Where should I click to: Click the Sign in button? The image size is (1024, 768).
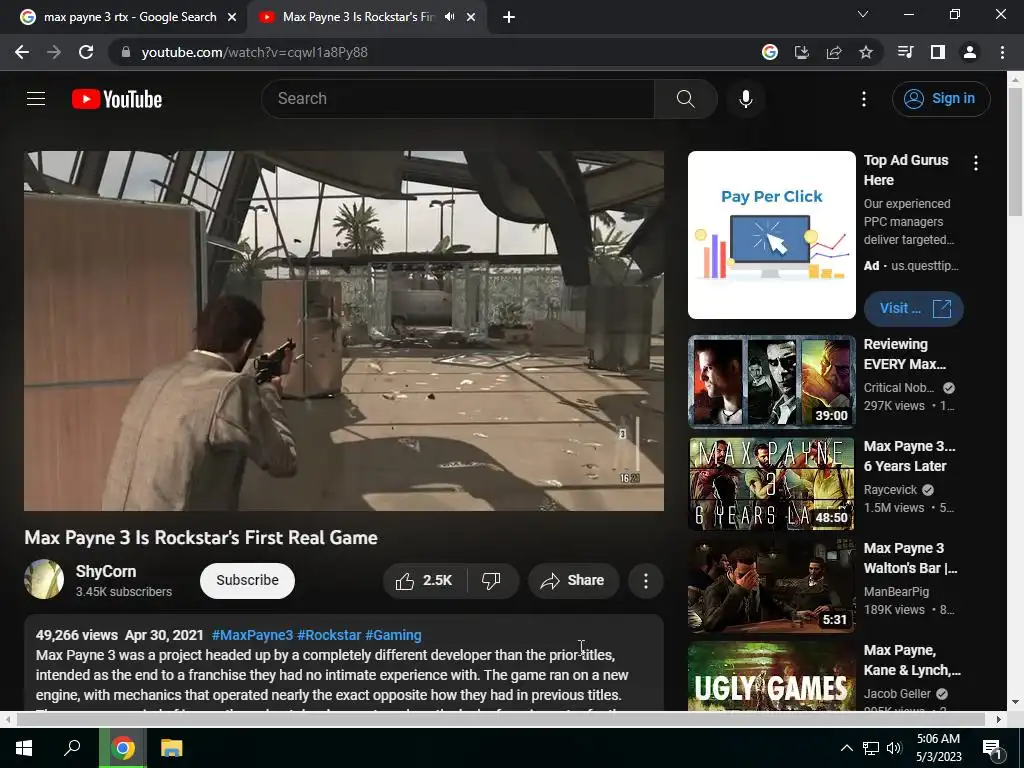click(x=941, y=99)
